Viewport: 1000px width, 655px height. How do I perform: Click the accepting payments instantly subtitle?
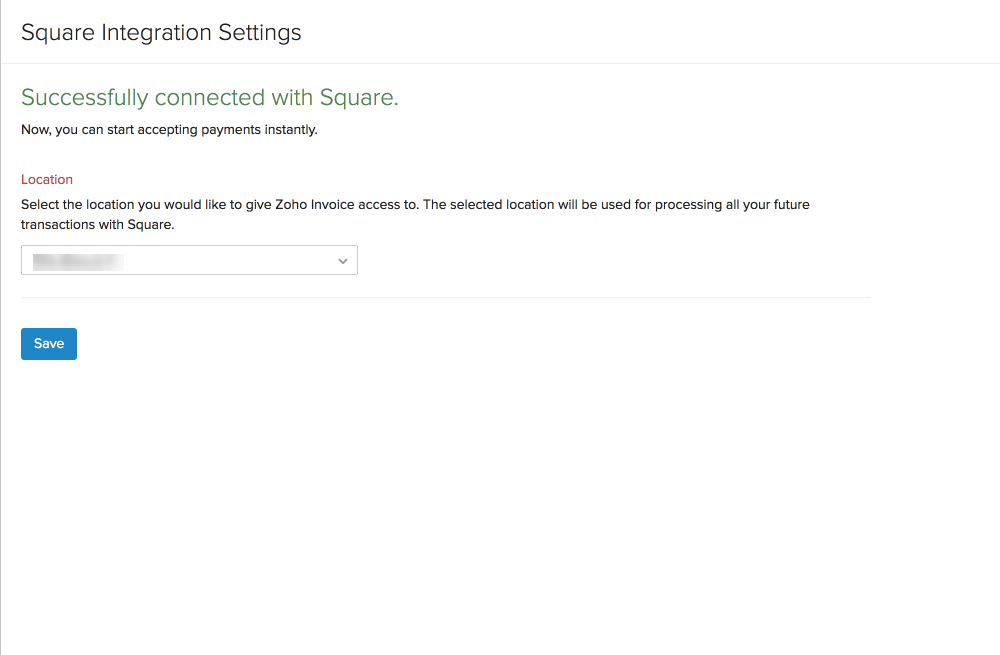click(x=168, y=129)
